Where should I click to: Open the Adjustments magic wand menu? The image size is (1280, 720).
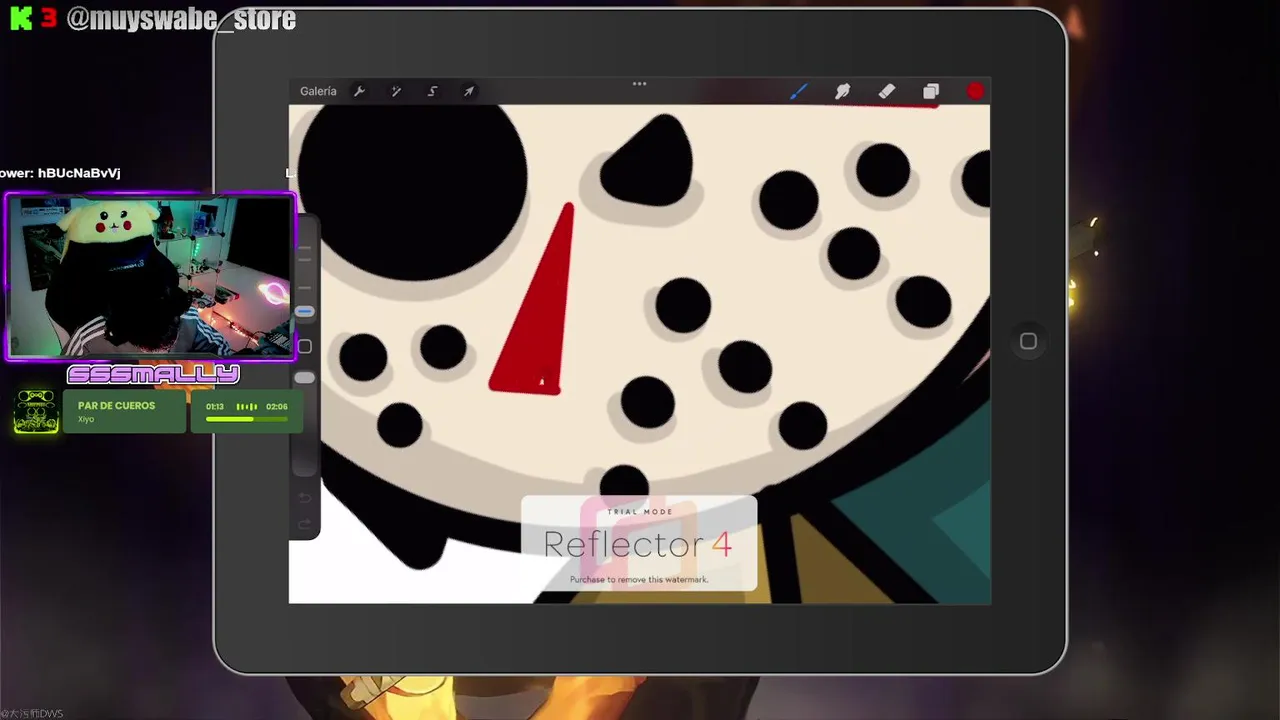point(396,91)
